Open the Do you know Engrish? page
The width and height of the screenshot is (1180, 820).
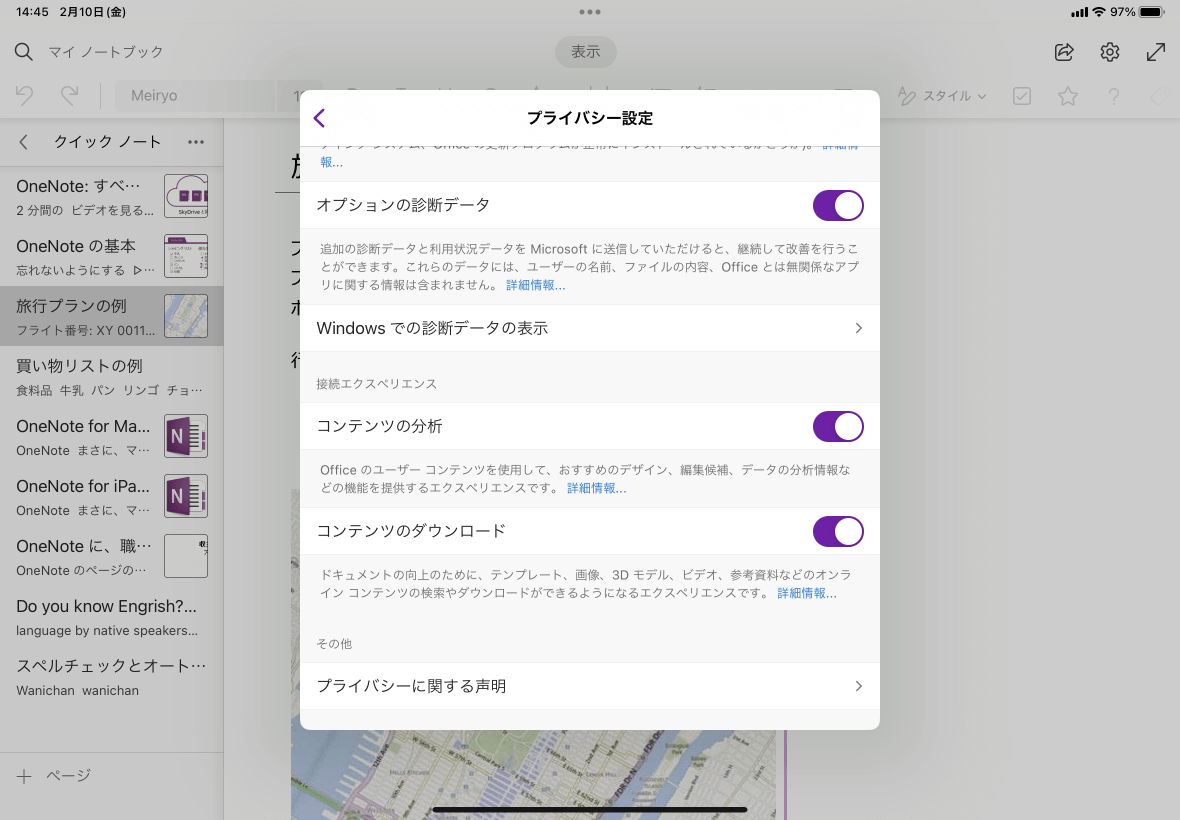click(x=111, y=617)
